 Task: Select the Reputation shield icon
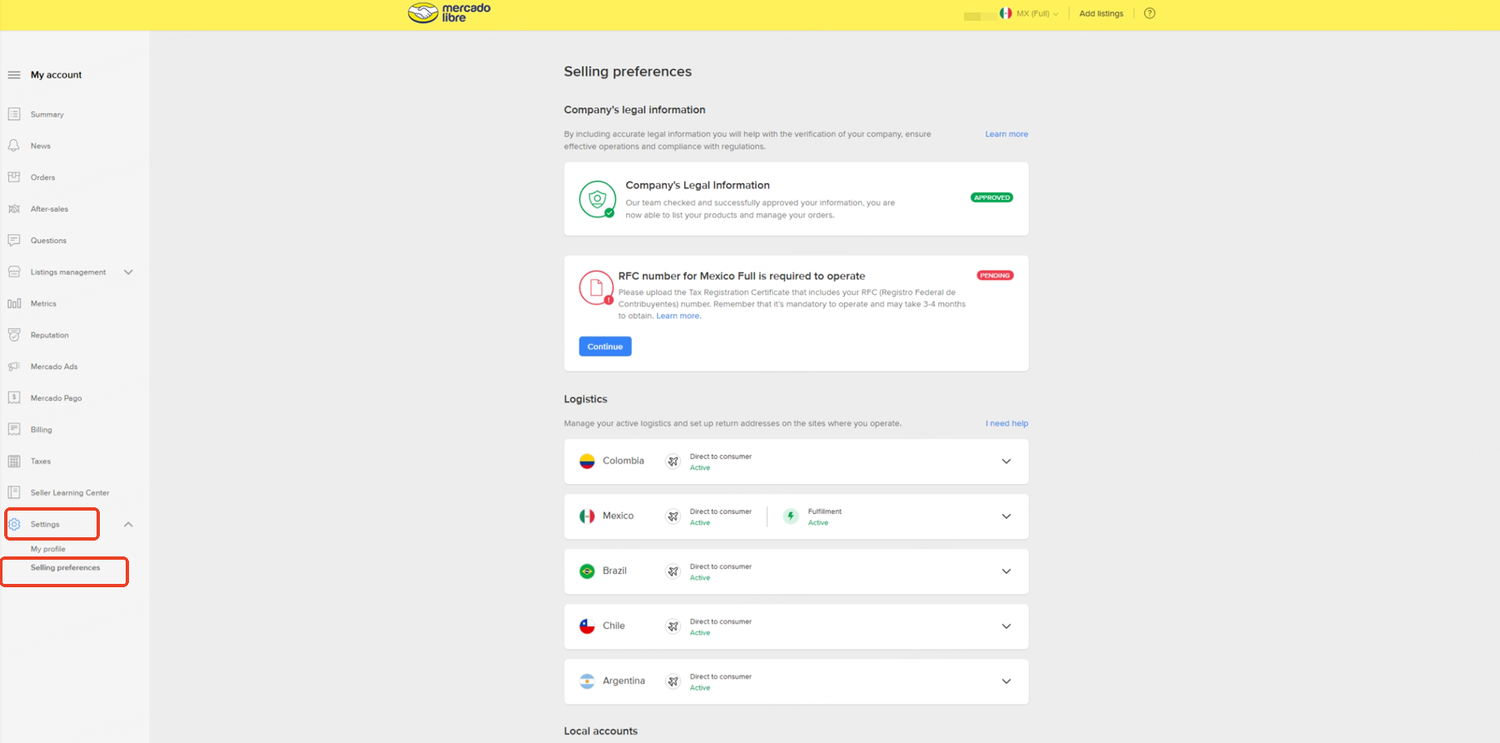(14, 335)
